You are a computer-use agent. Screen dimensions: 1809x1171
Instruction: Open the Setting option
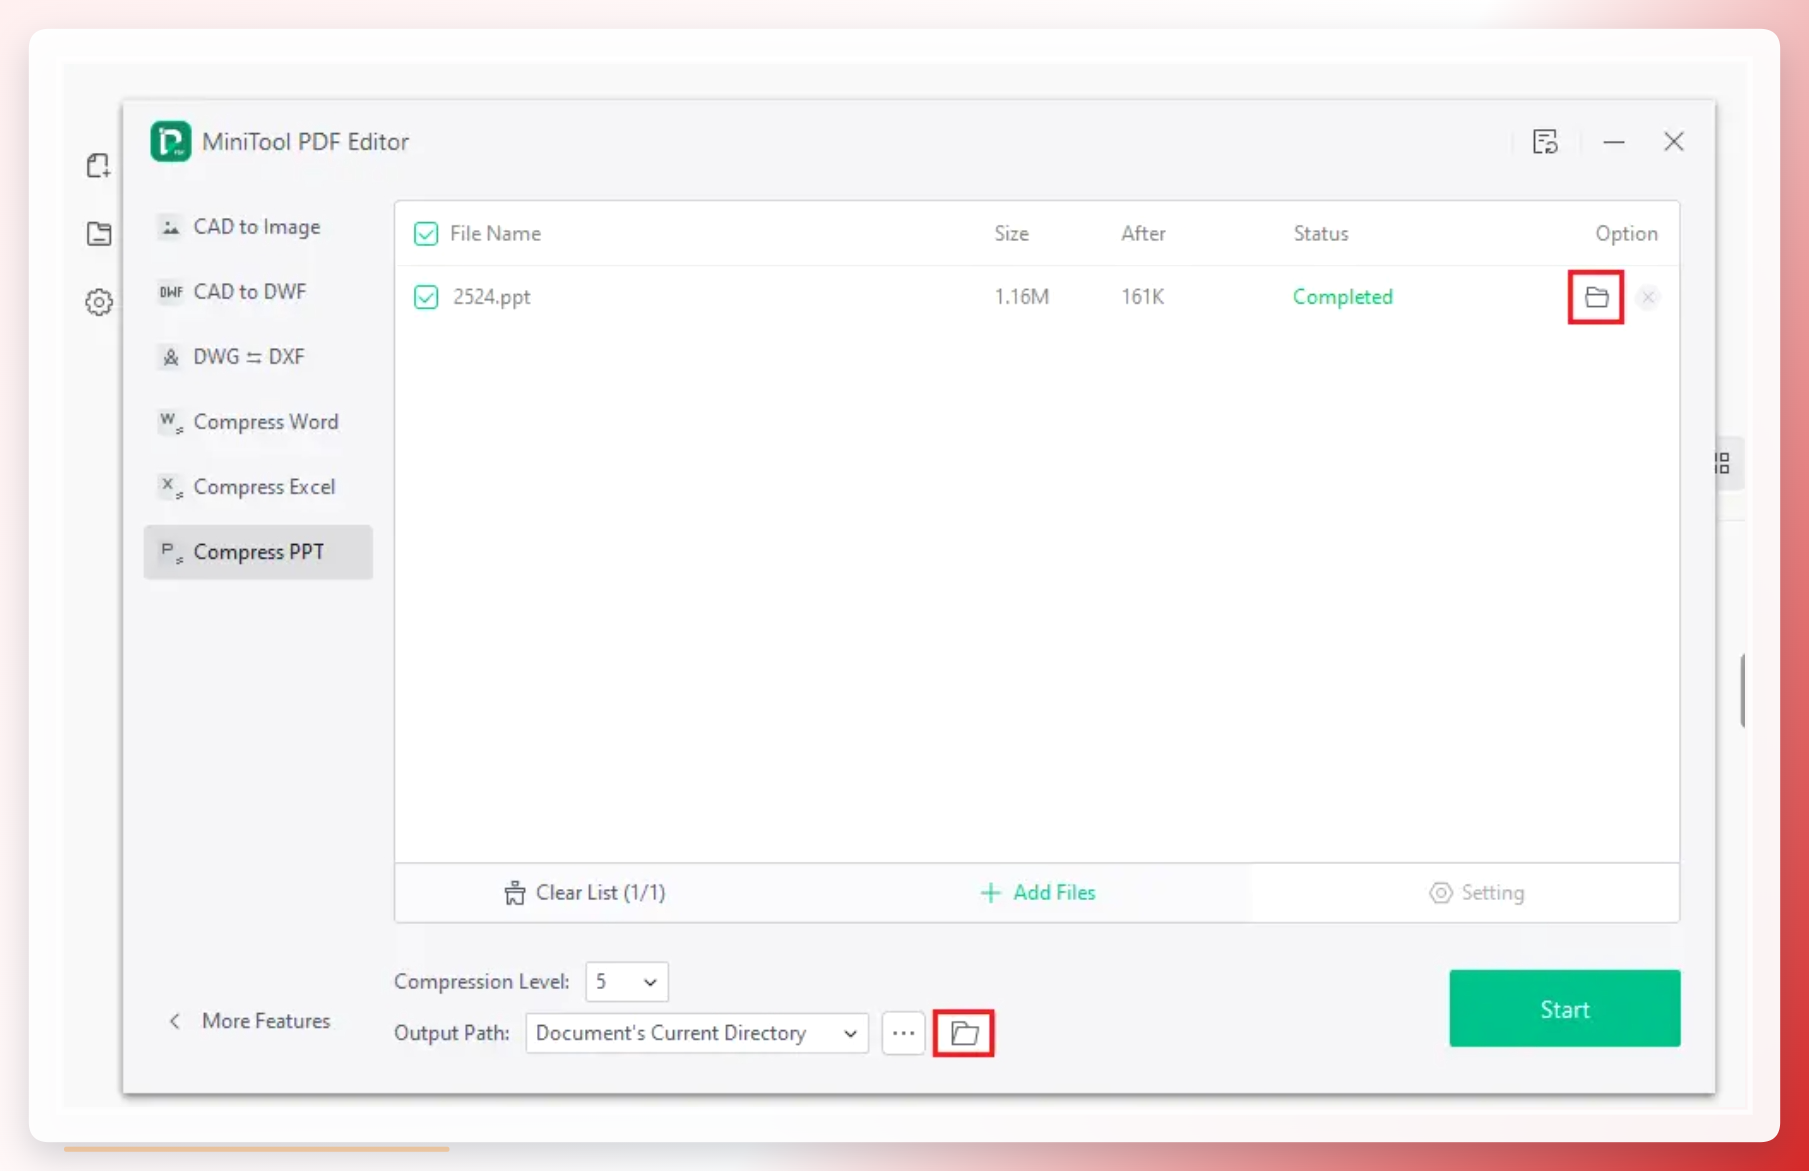(x=1477, y=893)
